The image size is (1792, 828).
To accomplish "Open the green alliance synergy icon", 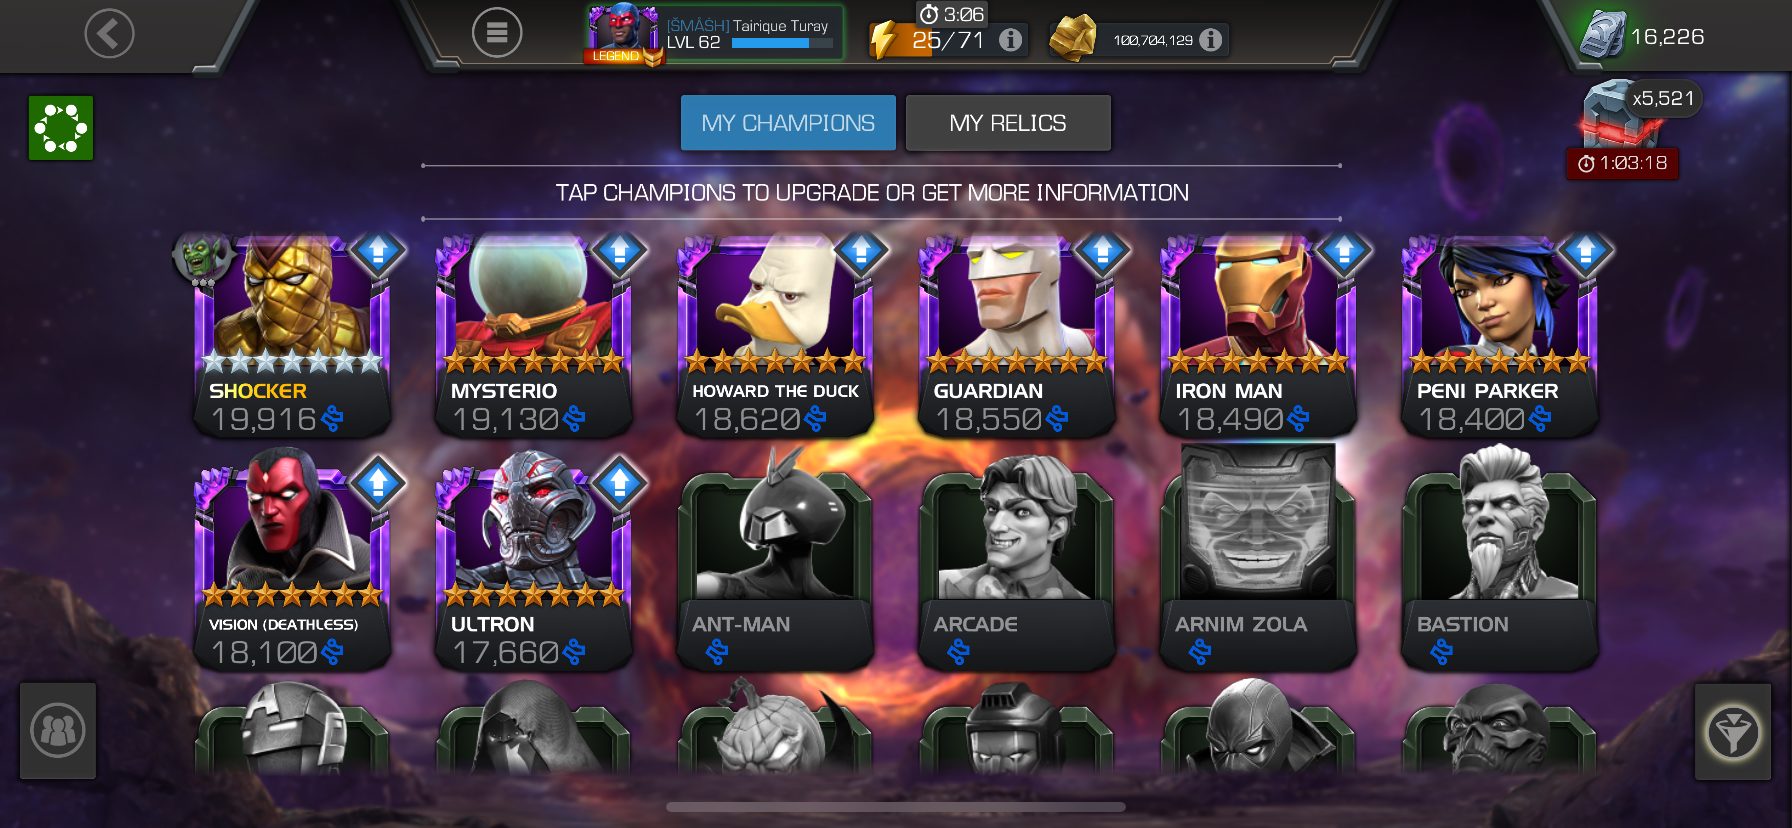I will 61,128.
